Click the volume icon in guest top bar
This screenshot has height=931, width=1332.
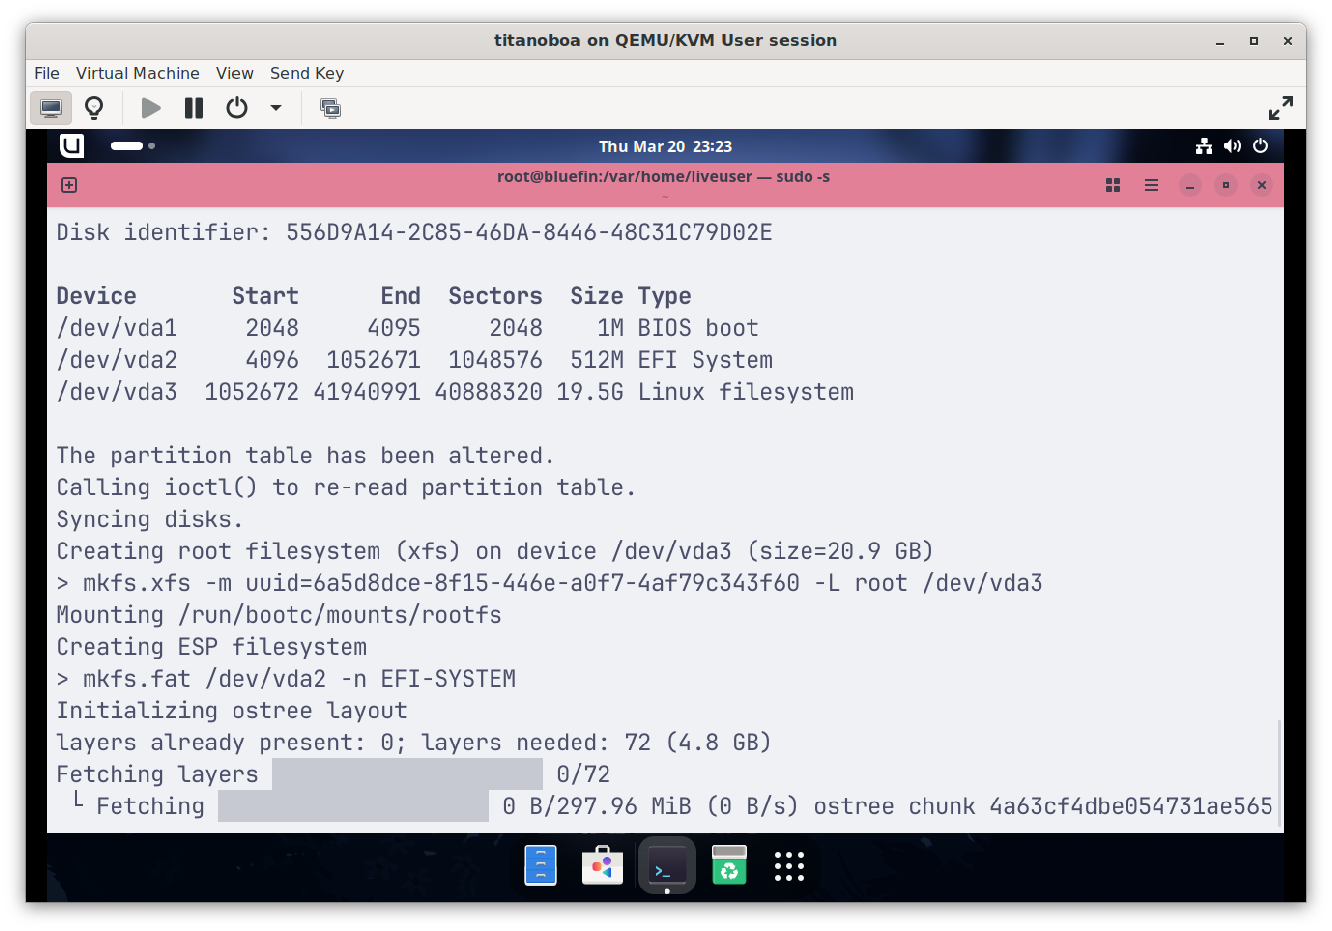tap(1232, 146)
